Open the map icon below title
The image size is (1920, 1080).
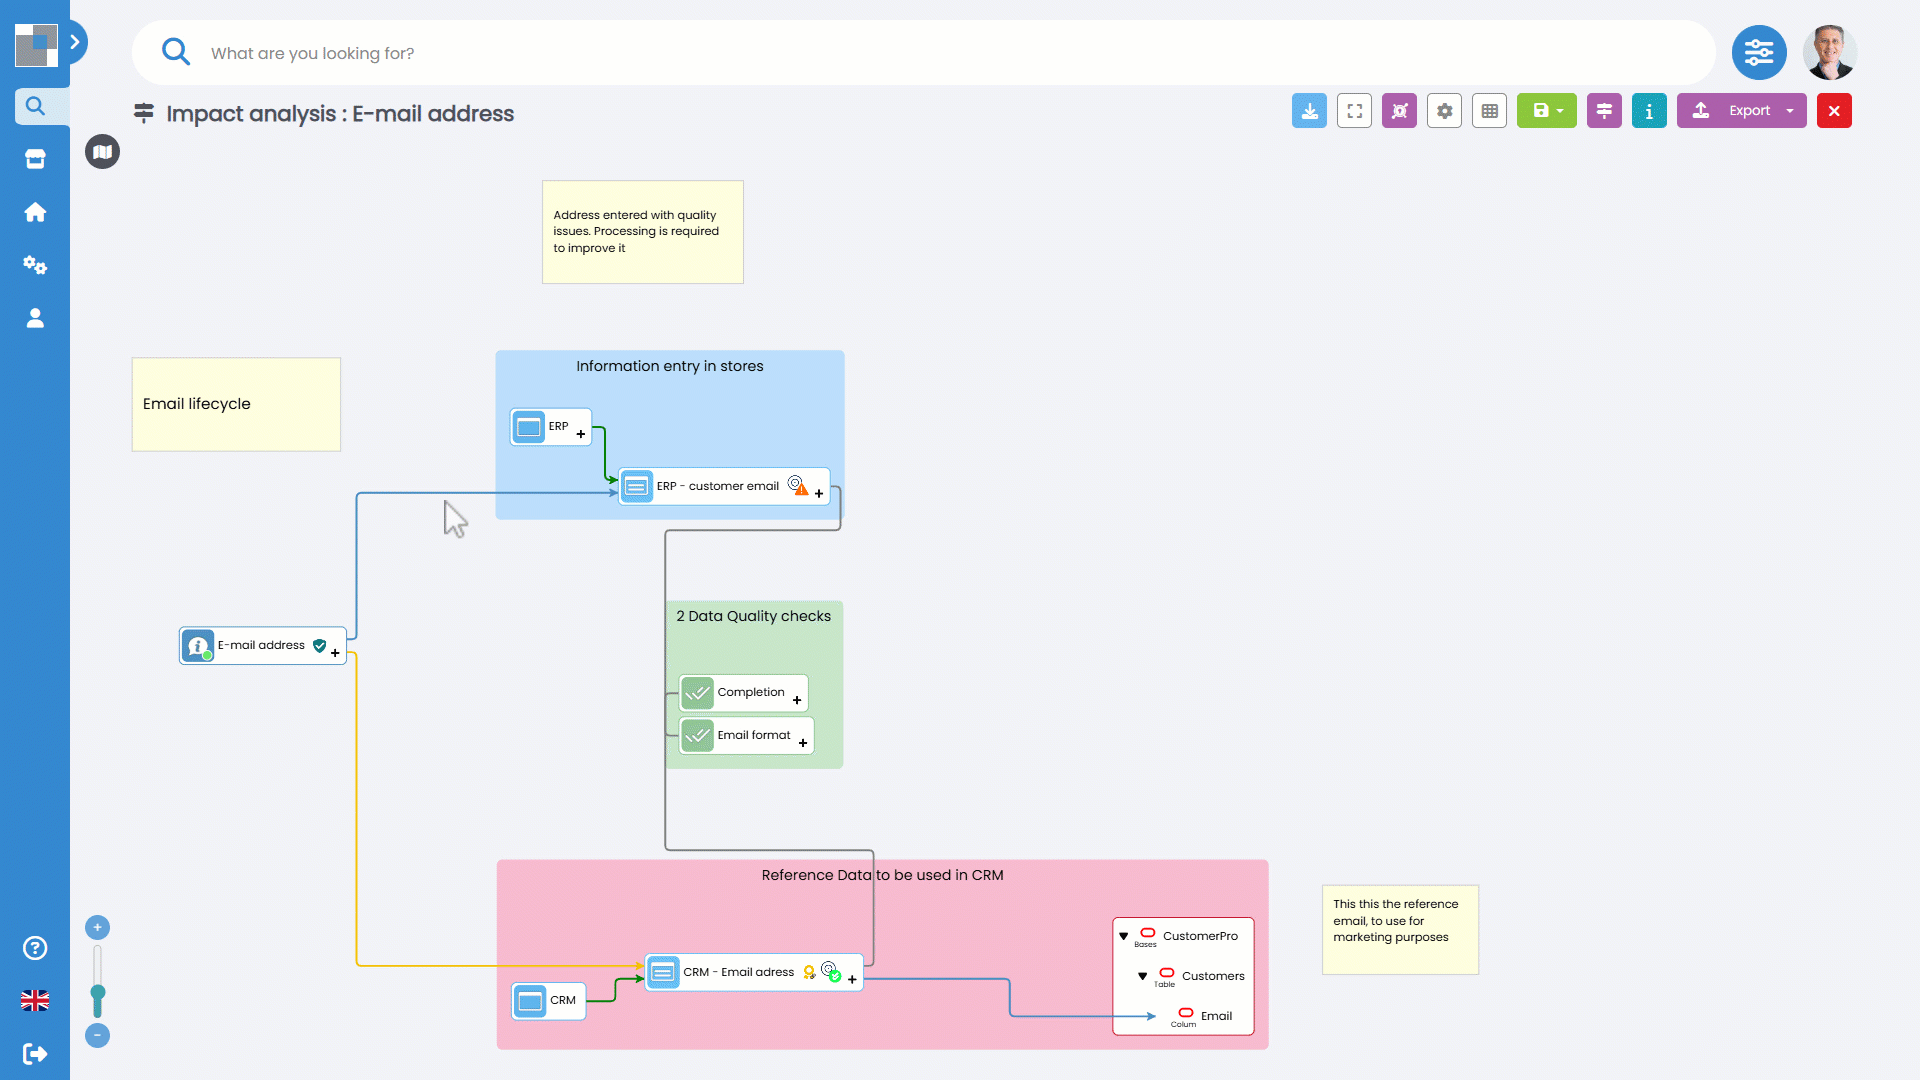pos(102,152)
